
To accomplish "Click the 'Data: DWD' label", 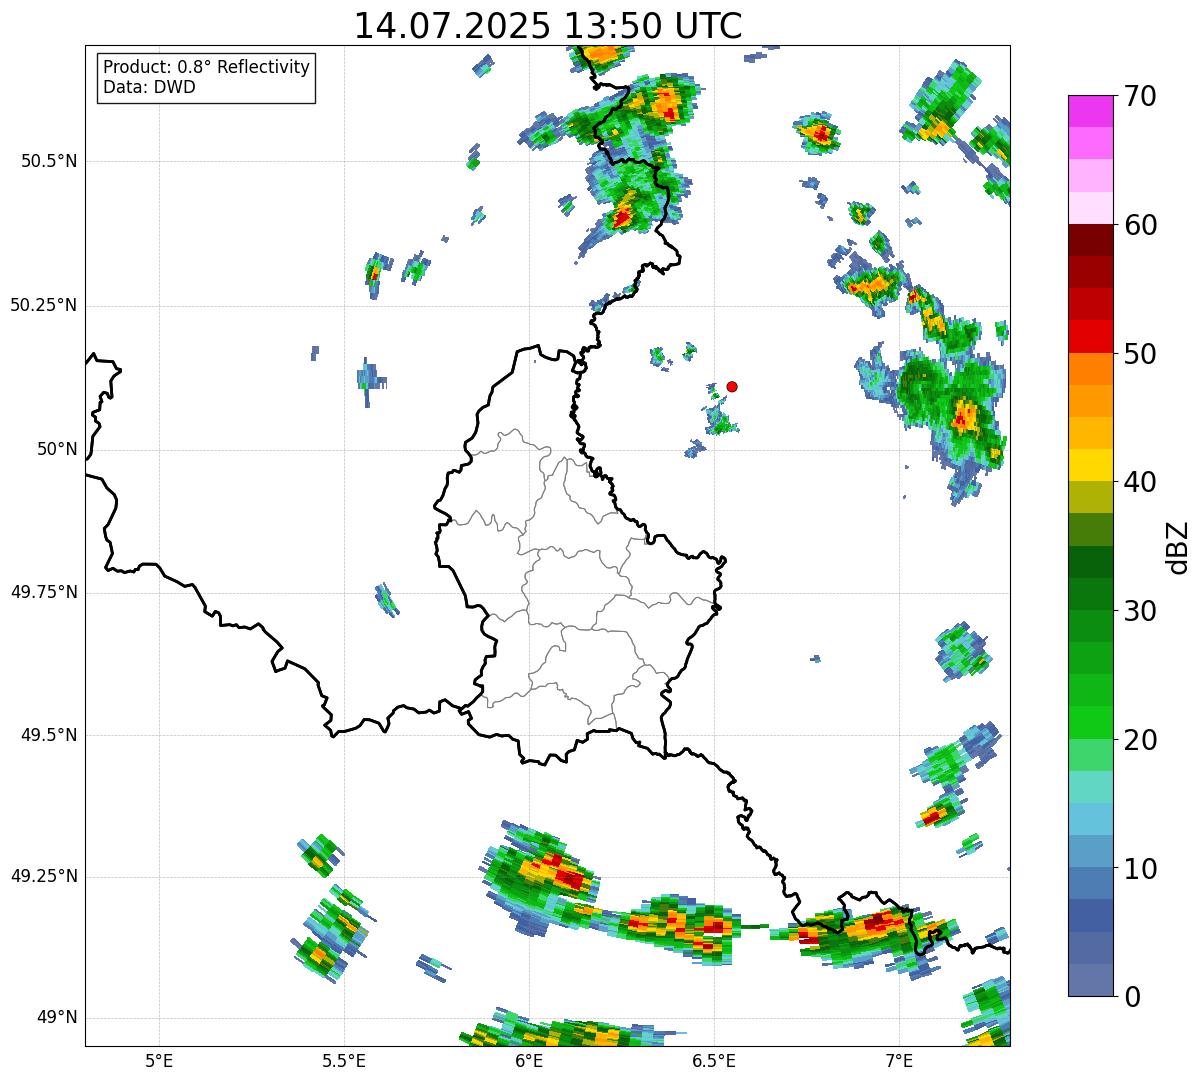I will 149,87.
